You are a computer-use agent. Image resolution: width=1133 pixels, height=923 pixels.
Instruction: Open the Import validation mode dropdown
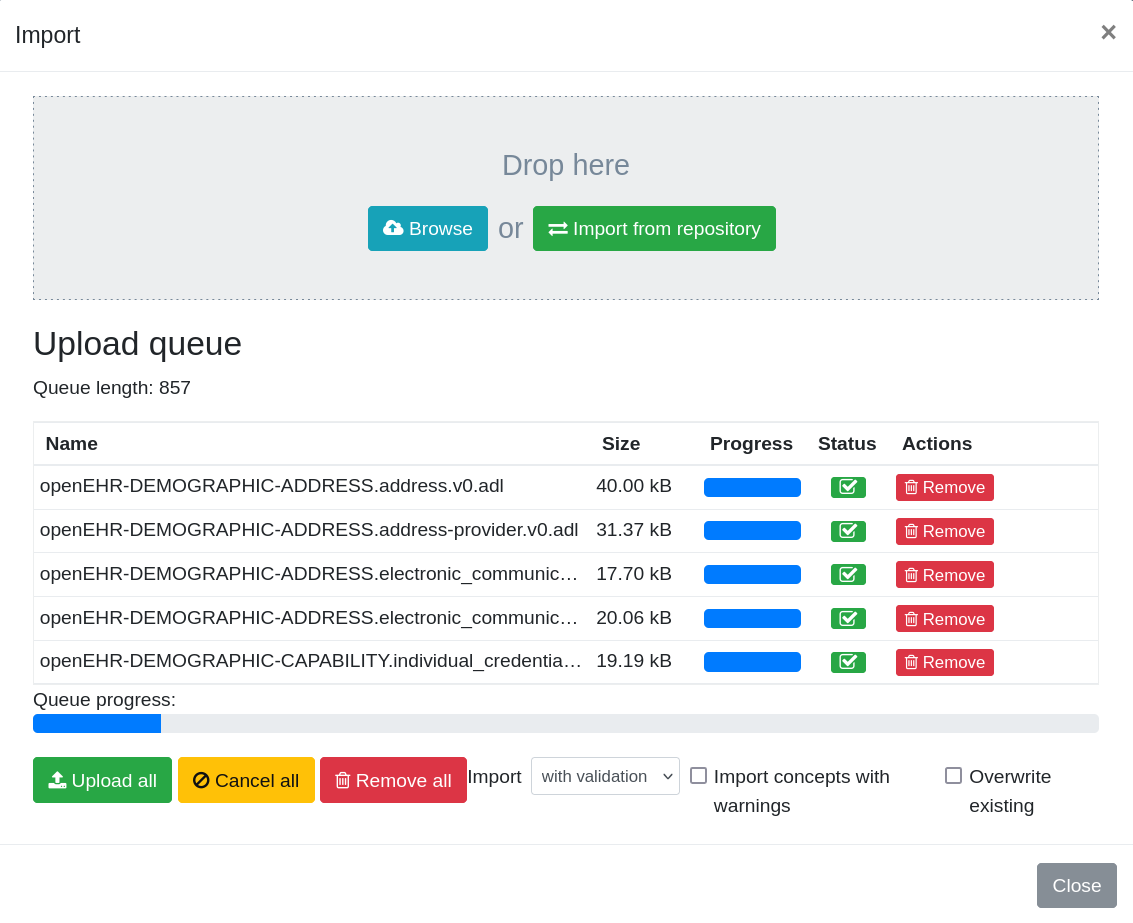[605, 776]
